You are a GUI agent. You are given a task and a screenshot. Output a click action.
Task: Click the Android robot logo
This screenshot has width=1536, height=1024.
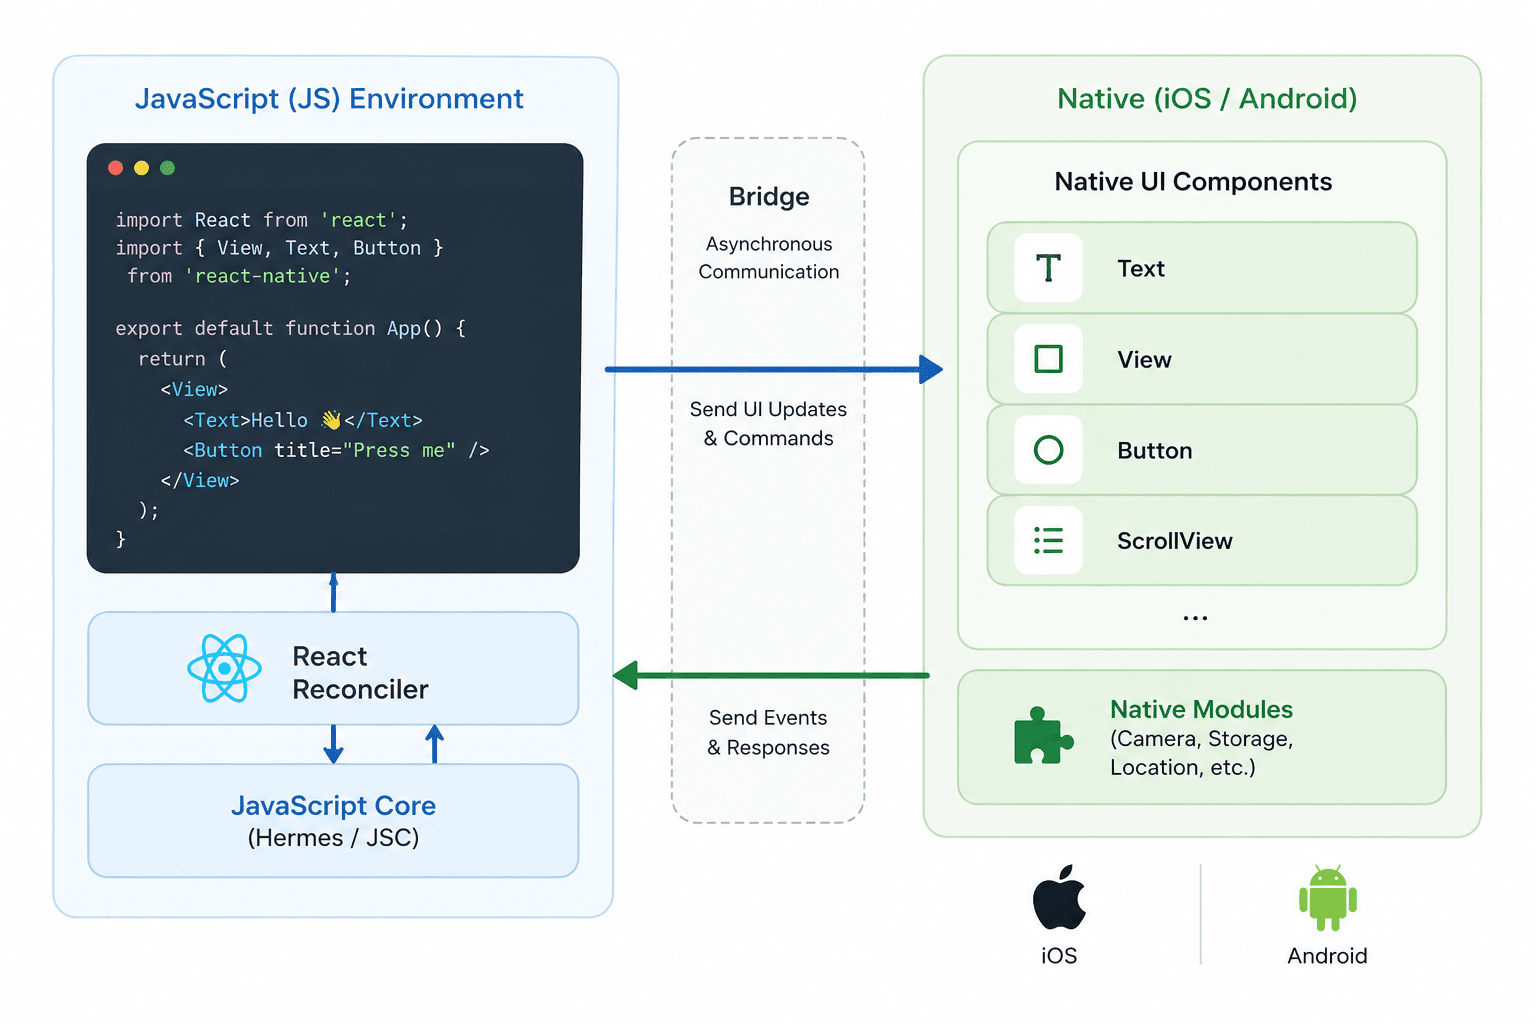coord(1327,898)
